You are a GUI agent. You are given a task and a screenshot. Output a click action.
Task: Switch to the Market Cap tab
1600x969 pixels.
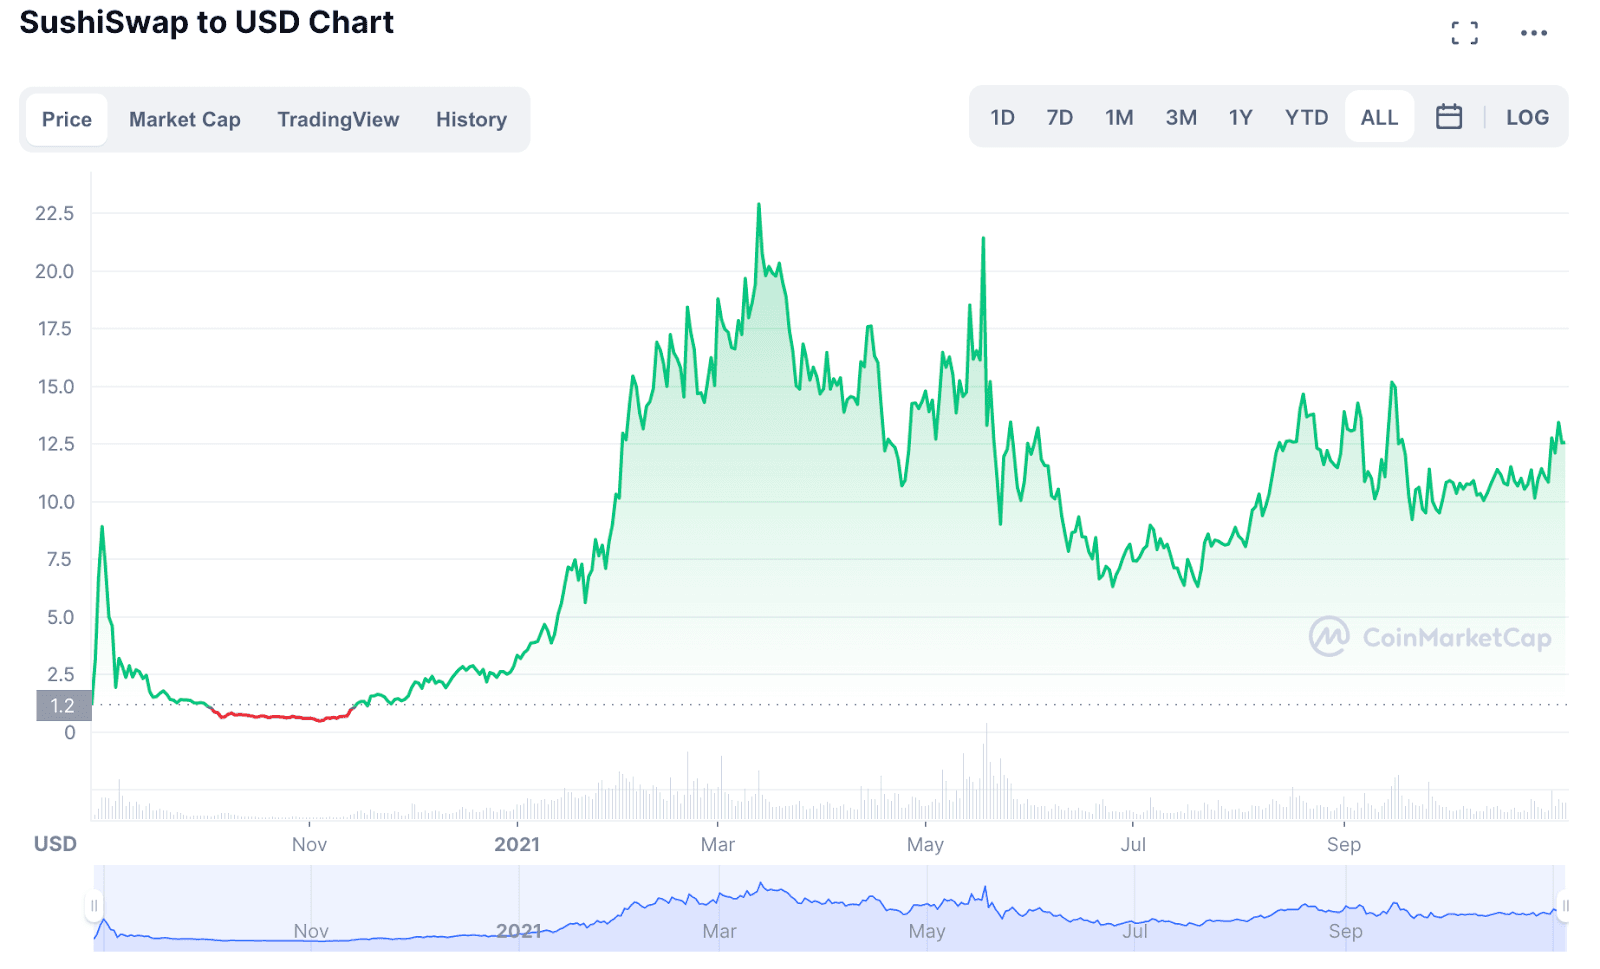[x=185, y=119]
